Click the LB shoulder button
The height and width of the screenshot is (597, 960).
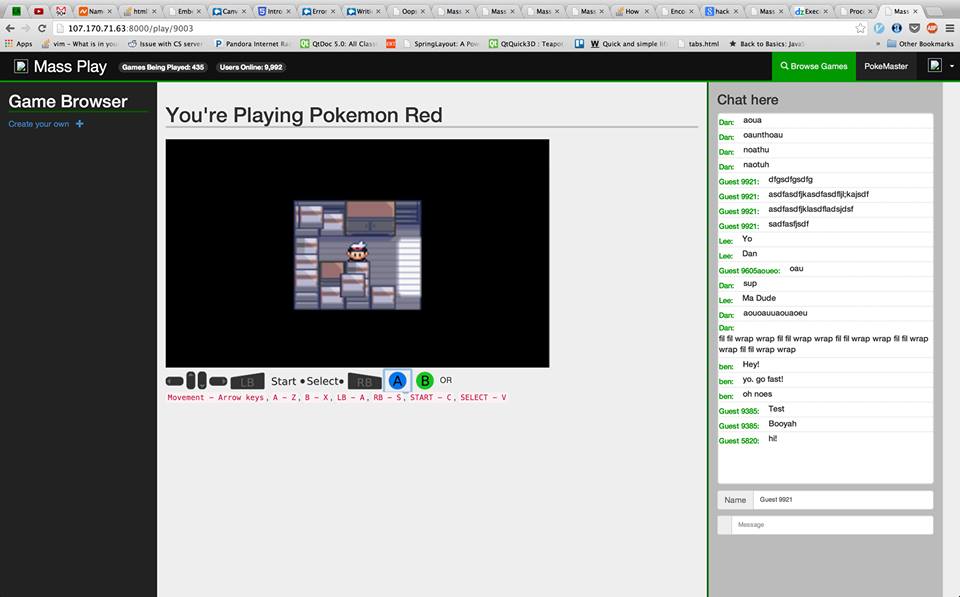[247, 381]
